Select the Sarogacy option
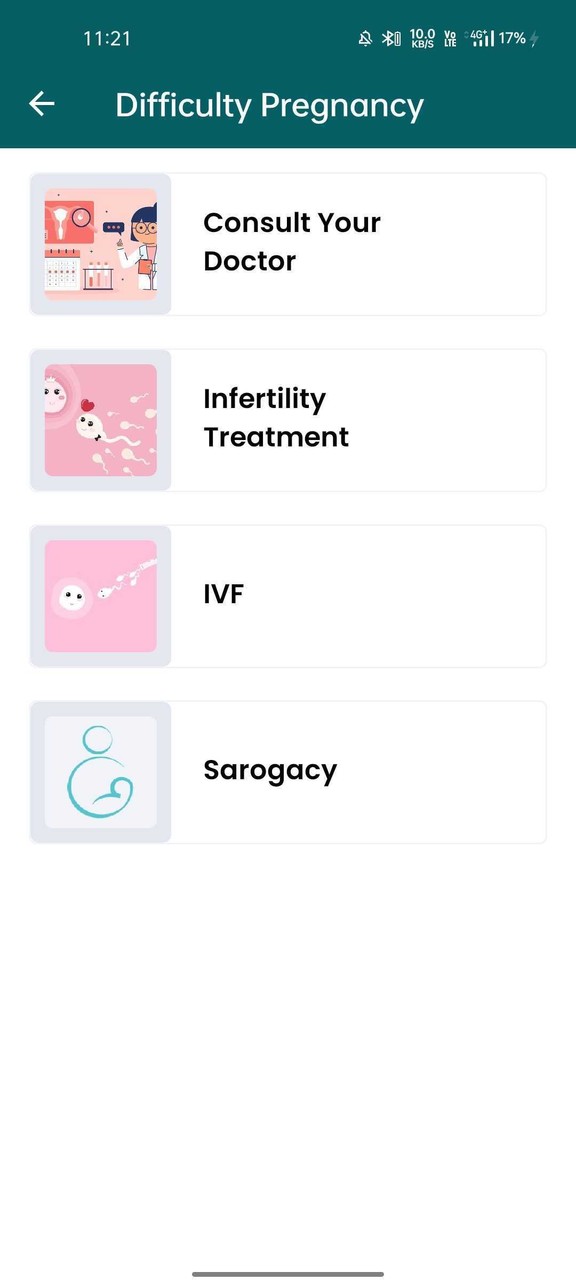 [330, 770]
